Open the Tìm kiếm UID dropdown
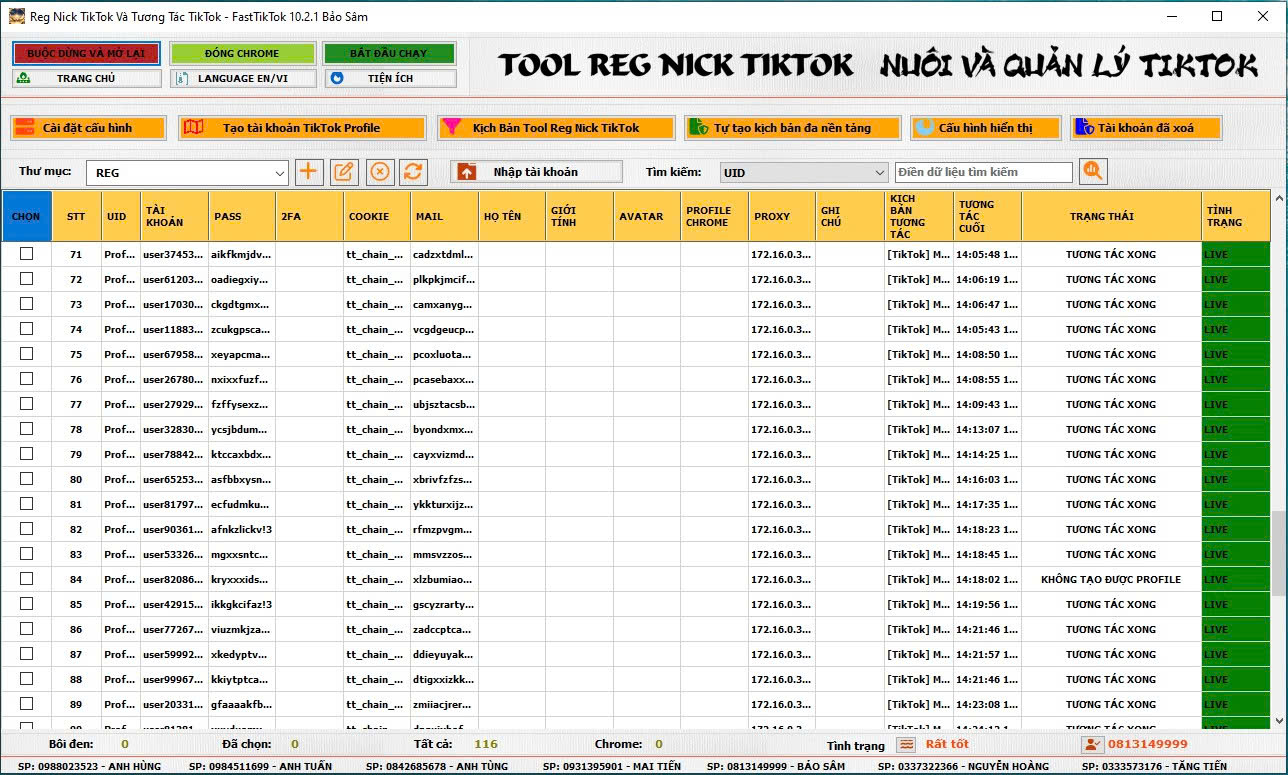The height and width of the screenshot is (775, 1288). [x=804, y=172]
